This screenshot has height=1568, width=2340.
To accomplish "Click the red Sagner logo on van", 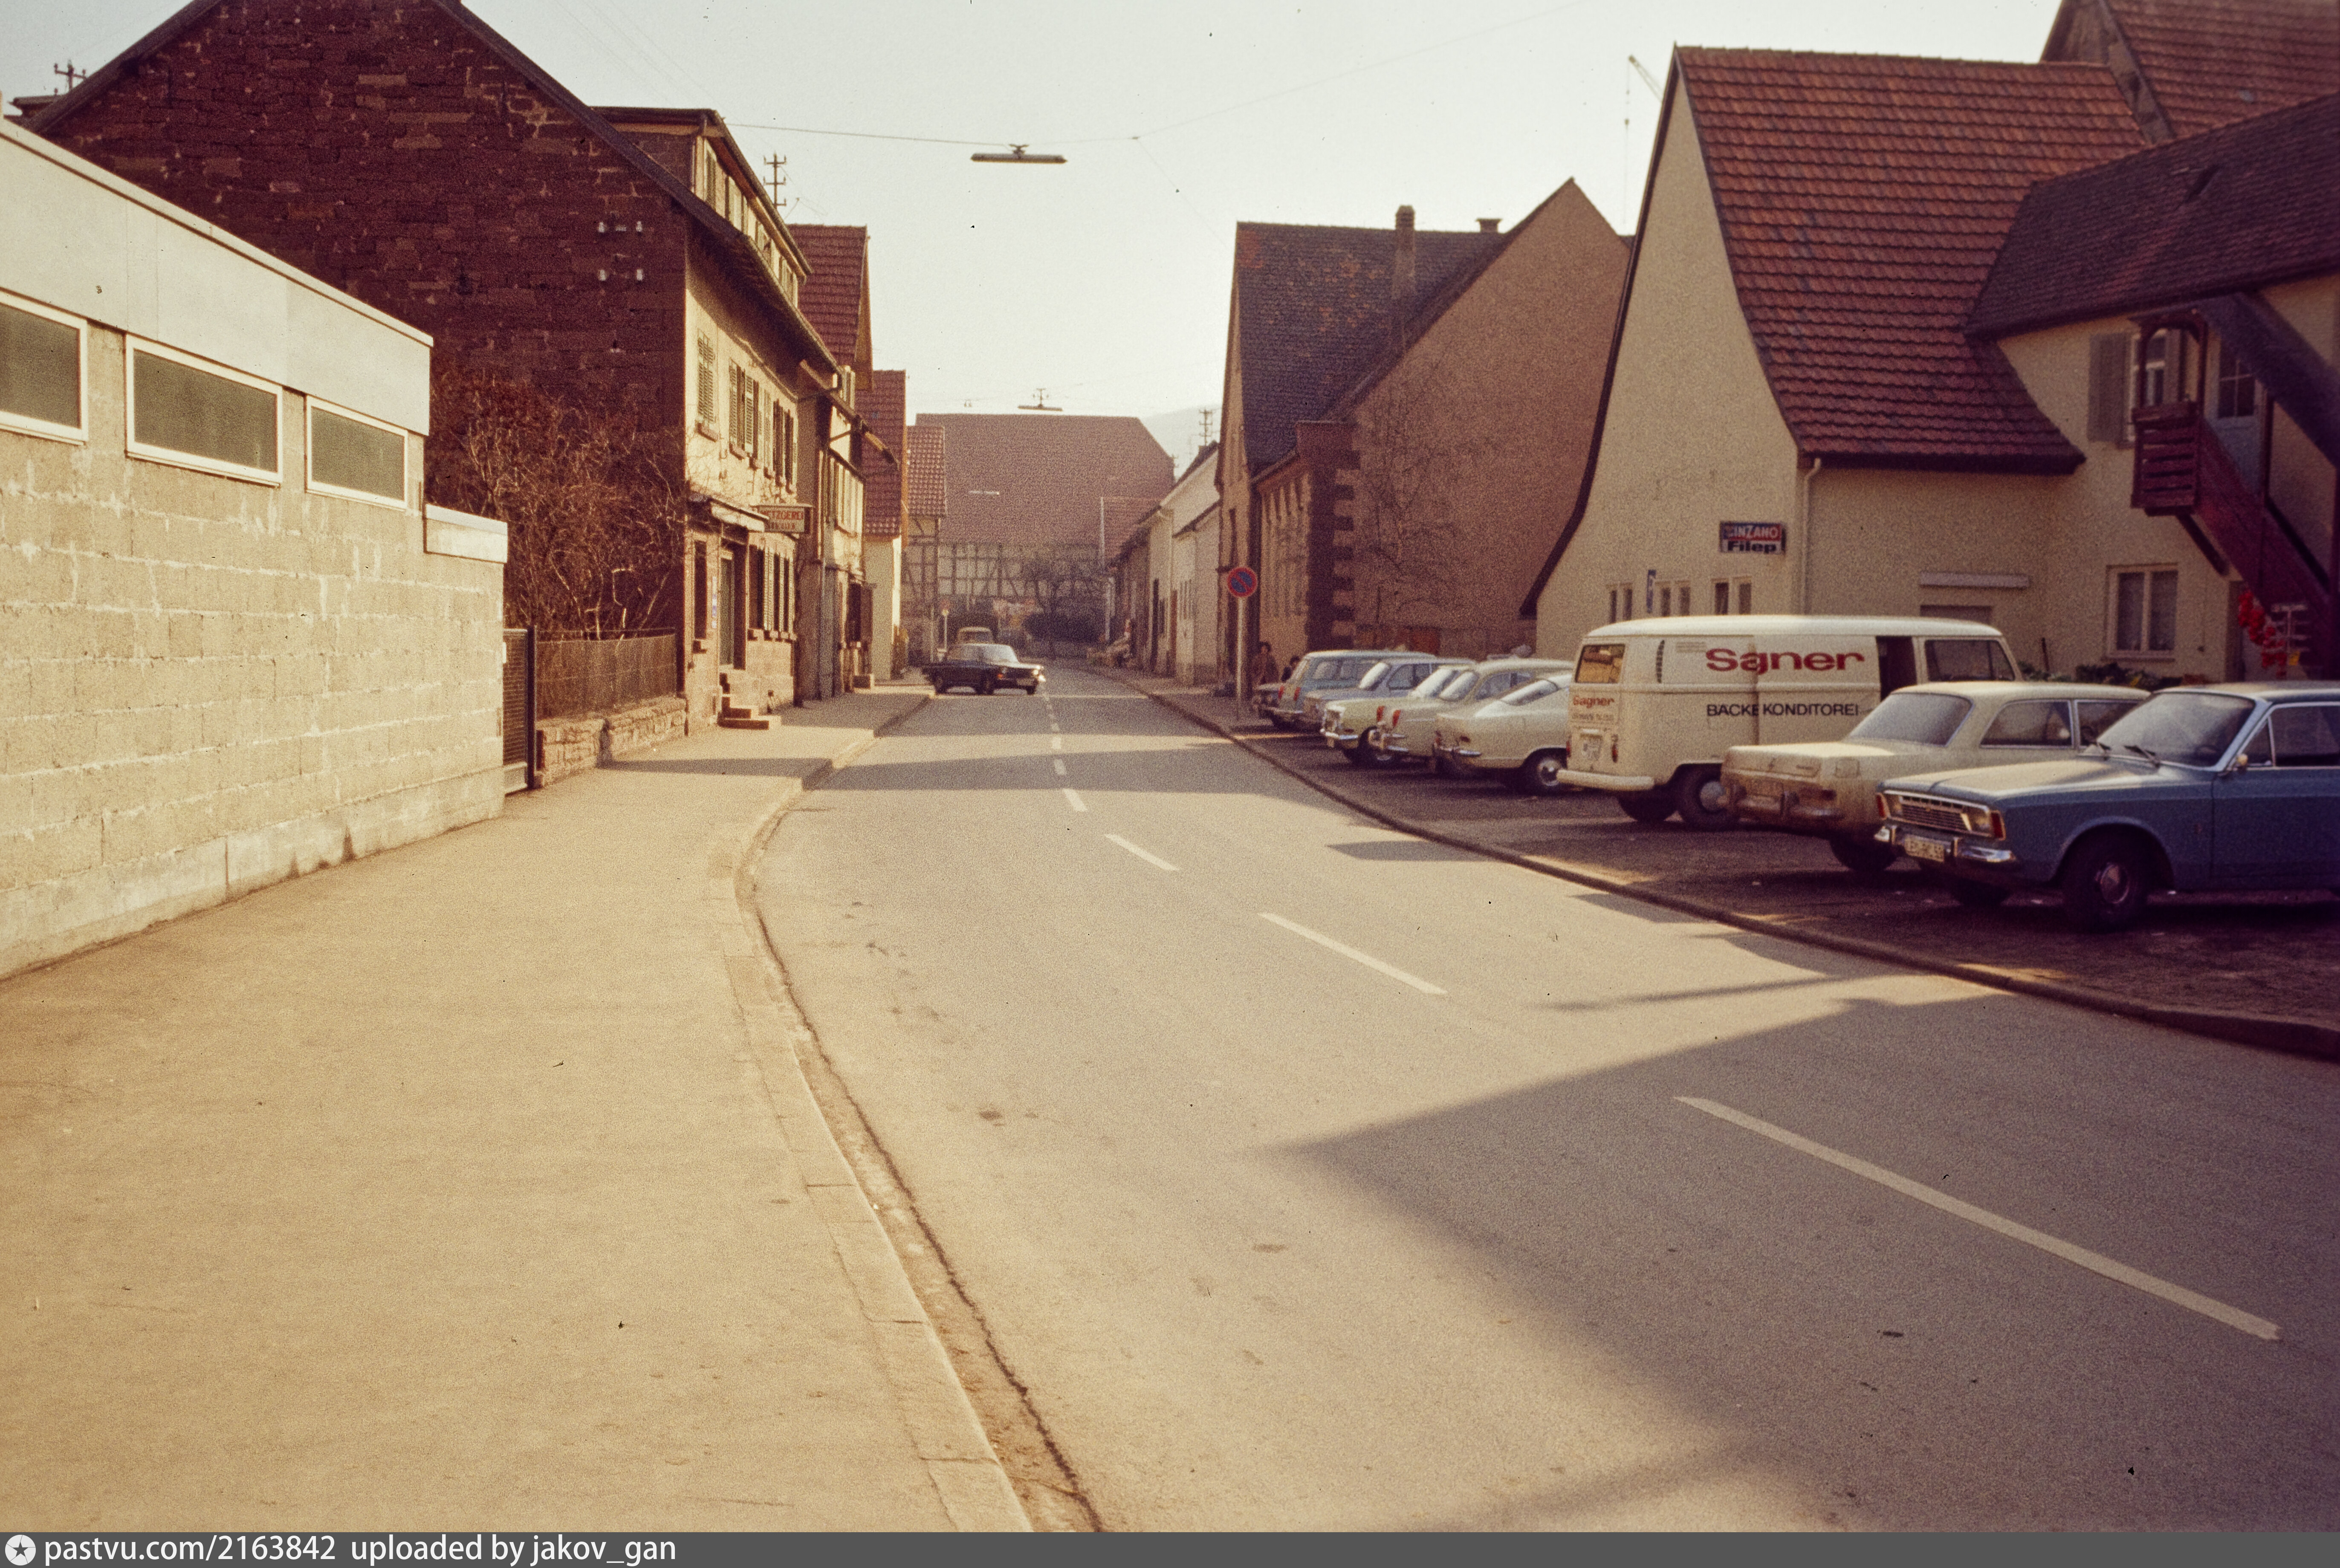I will (x=1785, y=660).
